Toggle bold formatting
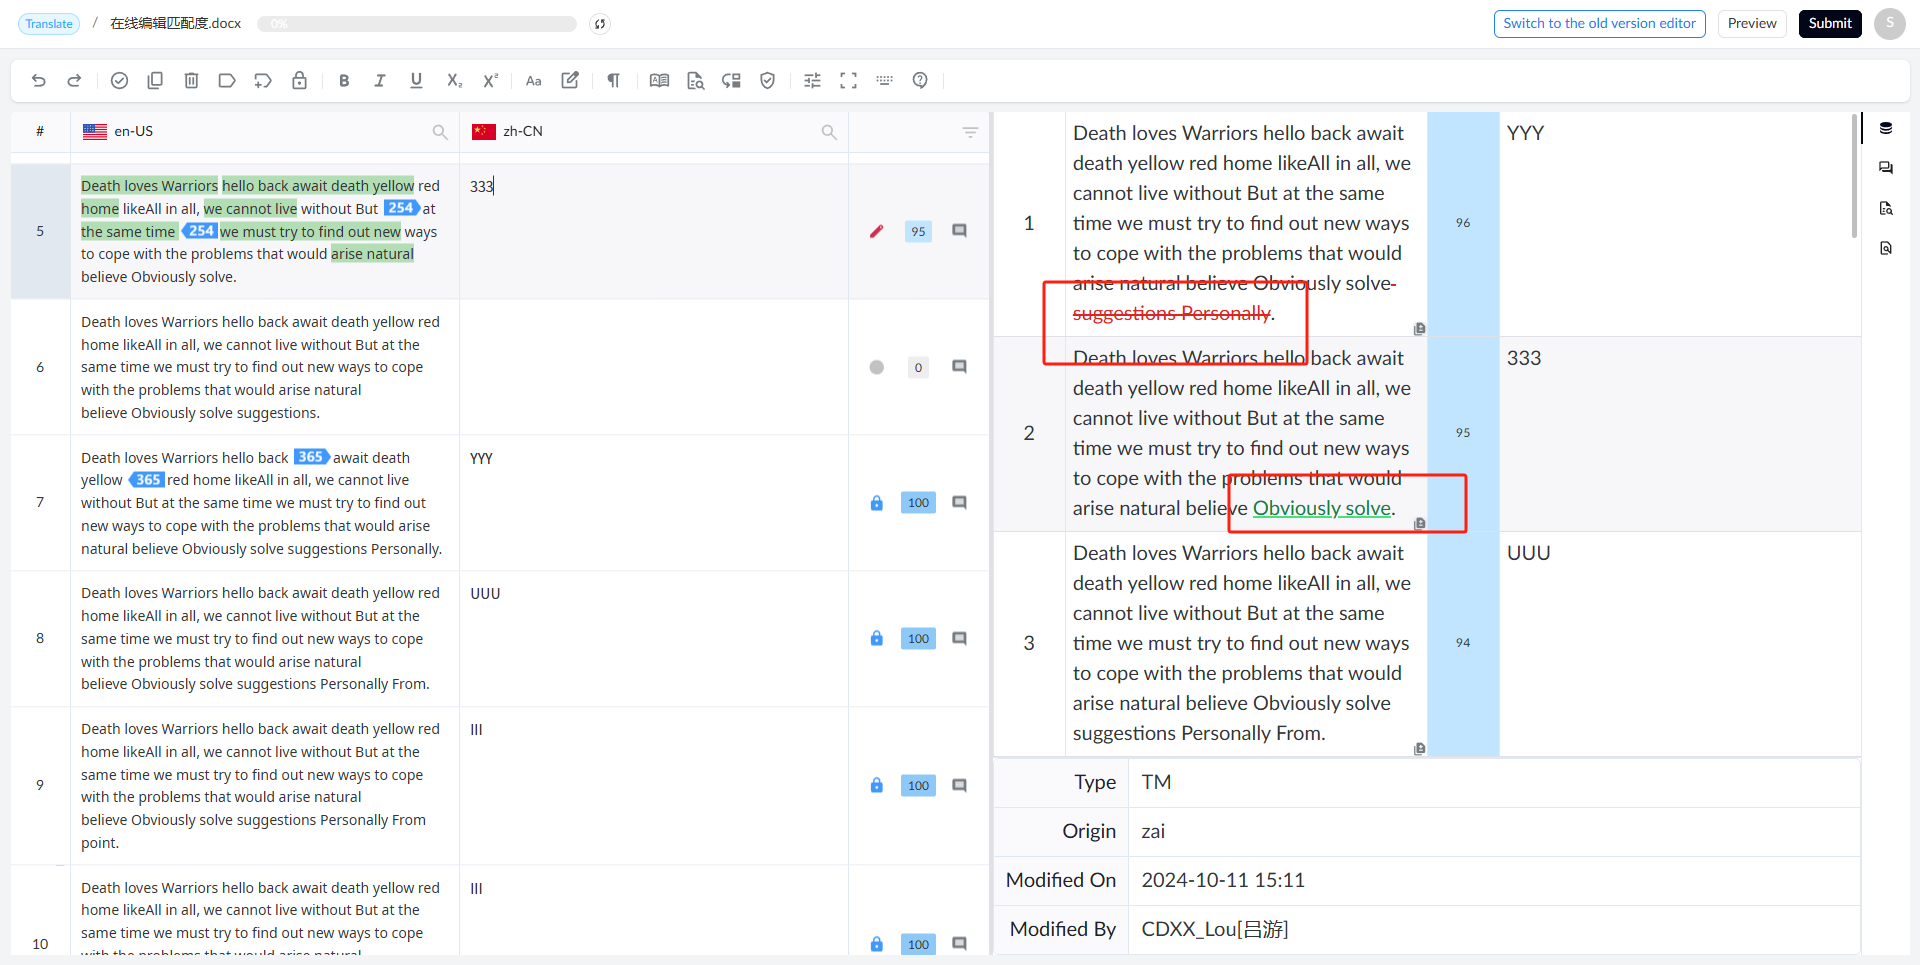The height and width of the screenshot is (965, 1920). (x=344, y=81)
